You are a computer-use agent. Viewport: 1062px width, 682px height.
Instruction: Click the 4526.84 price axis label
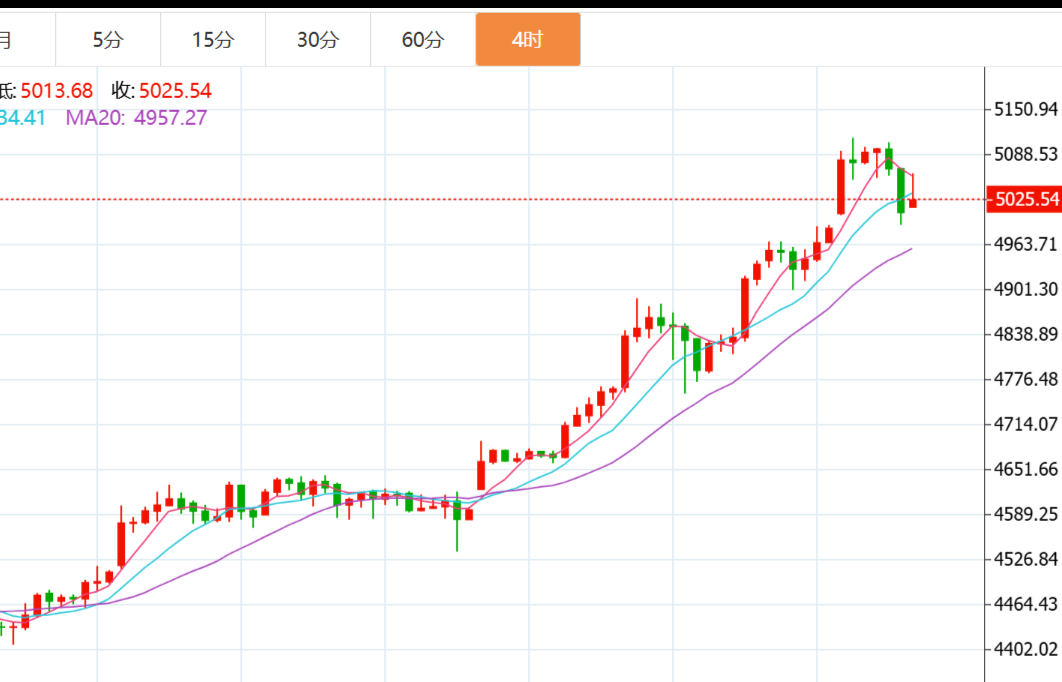[1026, 559]
